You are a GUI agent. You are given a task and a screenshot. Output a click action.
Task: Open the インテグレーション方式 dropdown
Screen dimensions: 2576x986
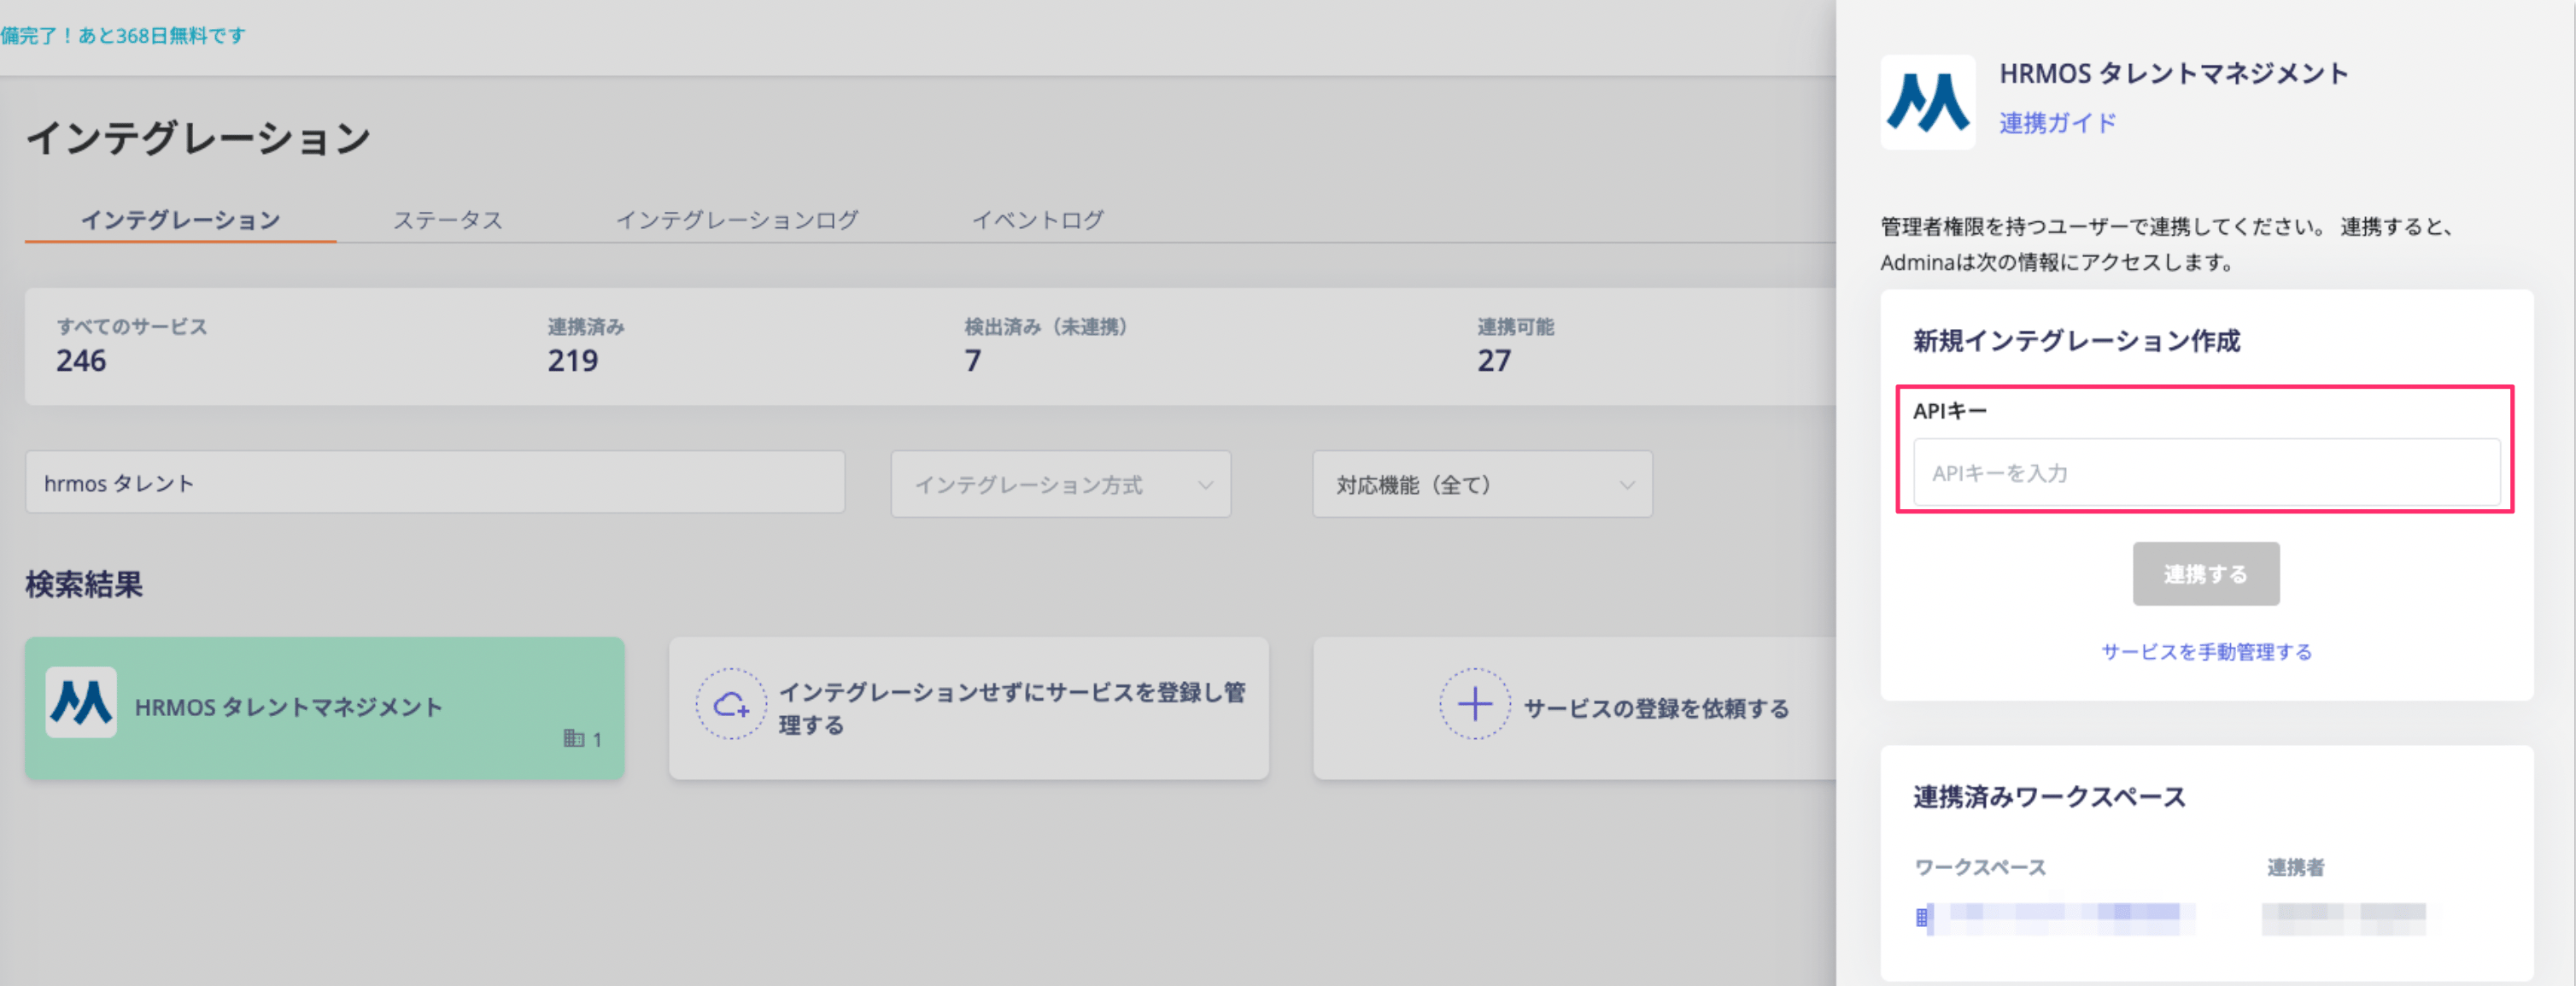click(1061, 484)
